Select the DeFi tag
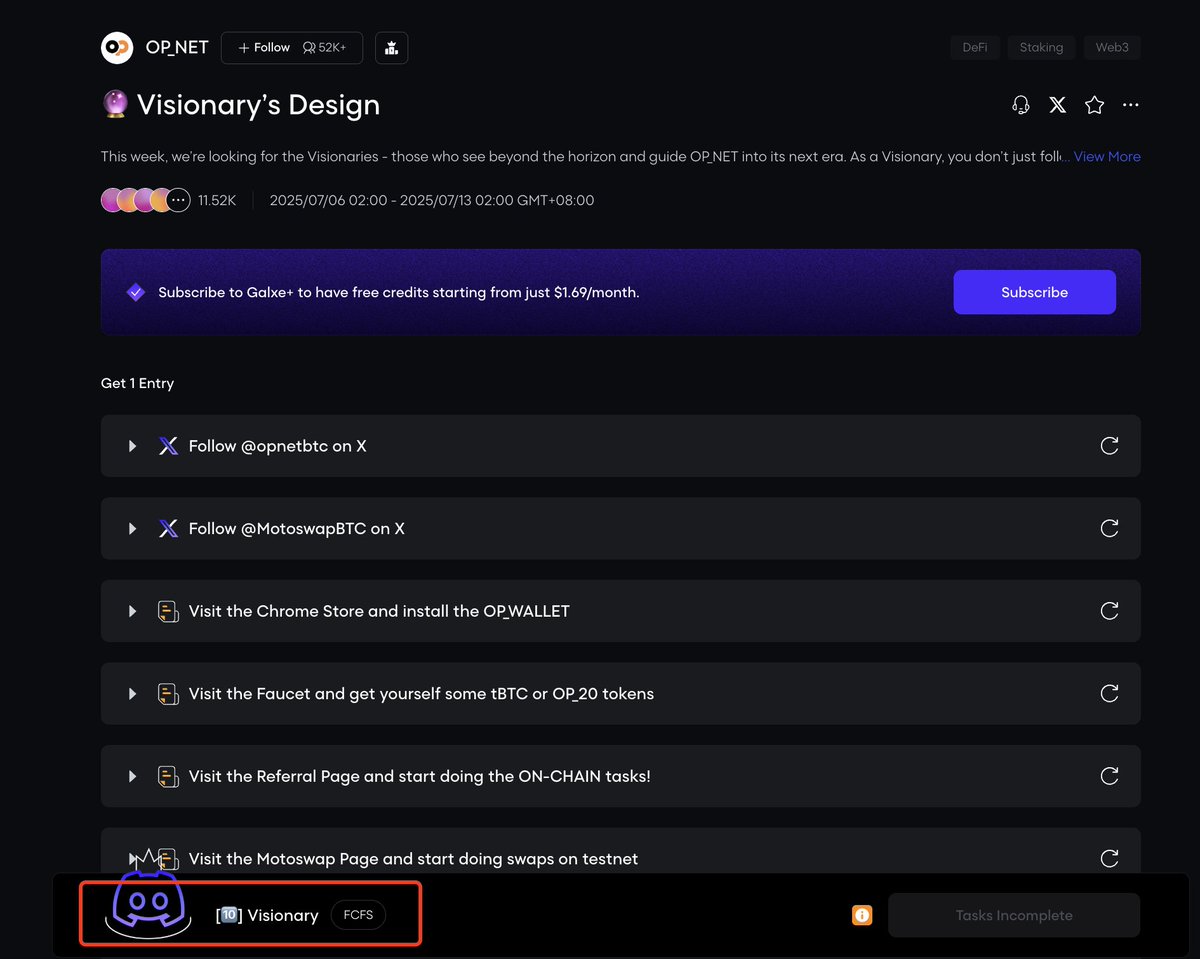The height and width of the screenshot is (959, 1200). [x=974, y=47]
